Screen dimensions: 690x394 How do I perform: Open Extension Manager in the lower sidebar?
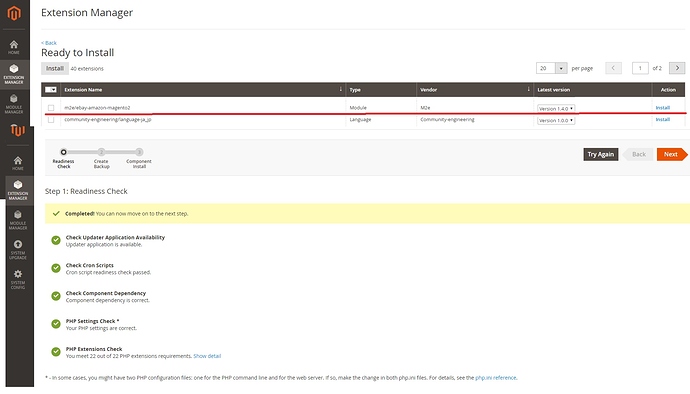[18, 190]
